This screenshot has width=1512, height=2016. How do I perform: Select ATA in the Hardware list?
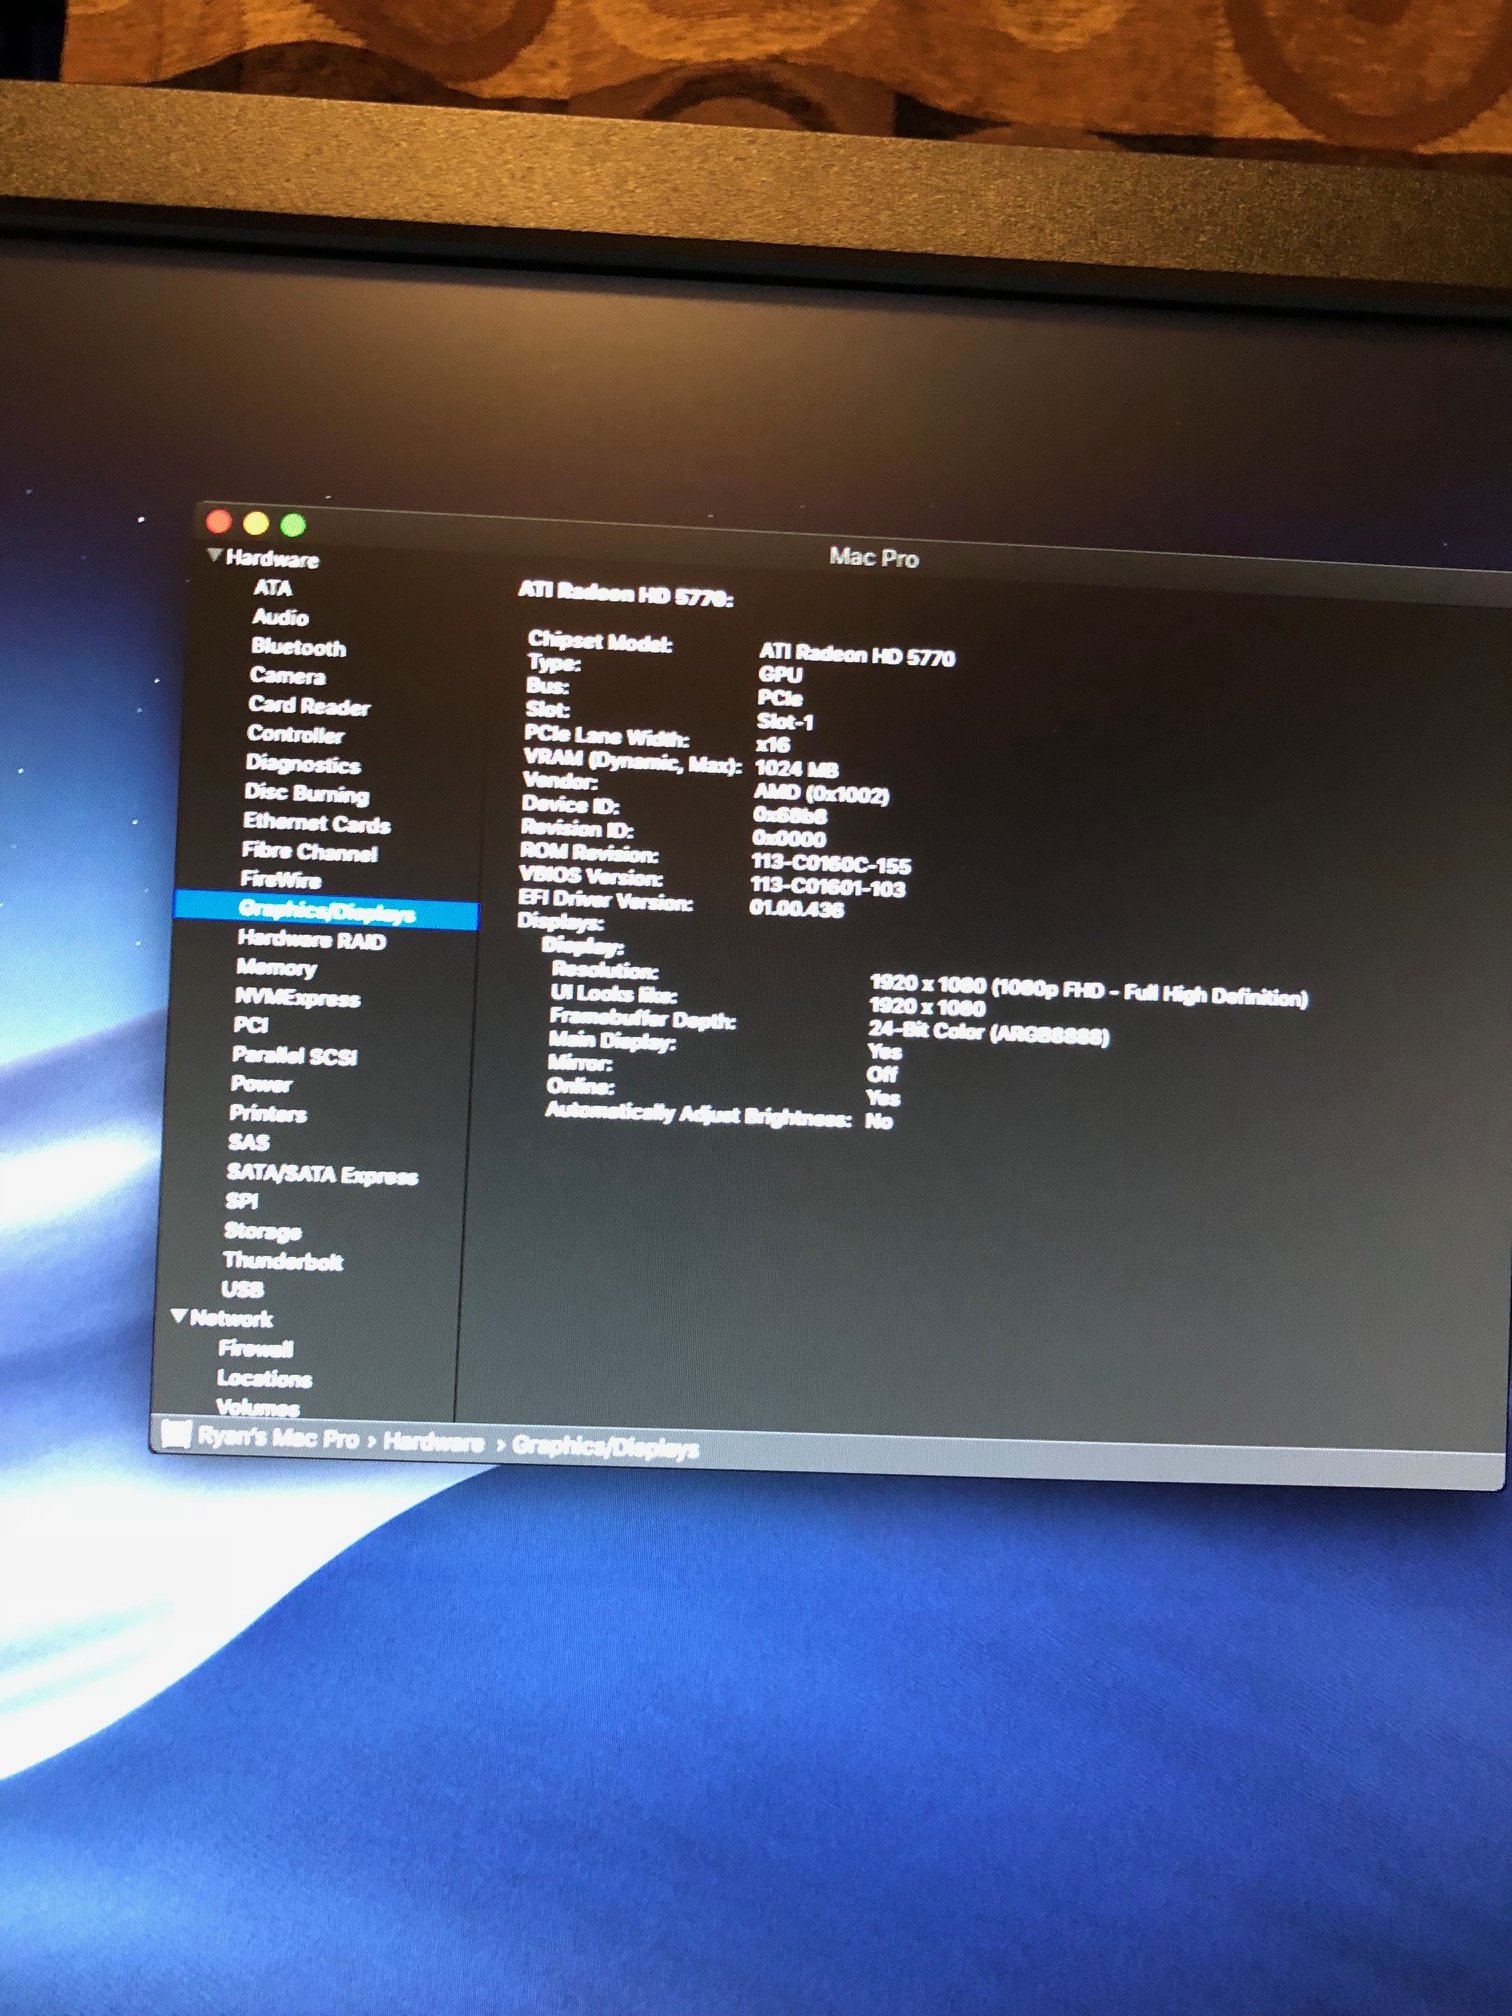tap(272, 588)
